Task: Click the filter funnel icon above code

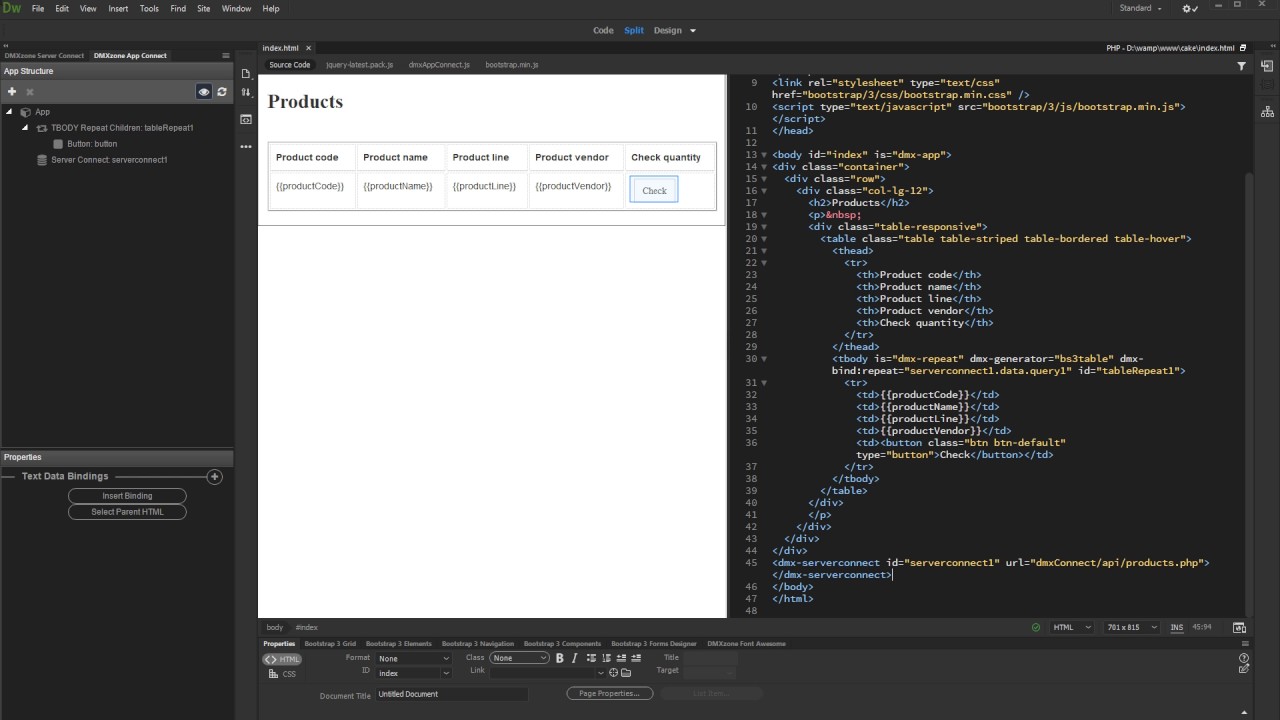Action: coord(1241,66)
